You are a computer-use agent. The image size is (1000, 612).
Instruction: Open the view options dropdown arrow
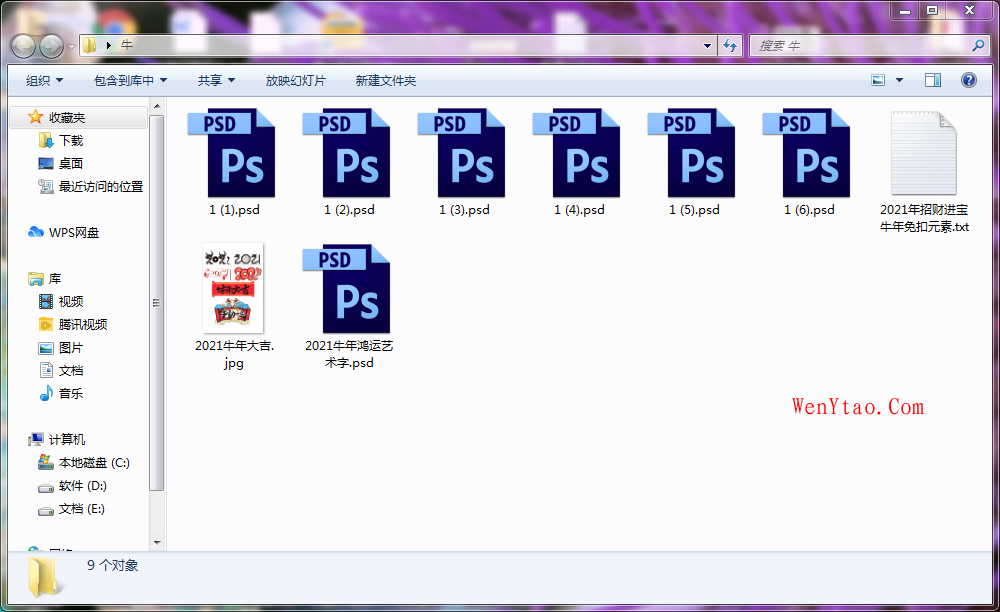899,80
